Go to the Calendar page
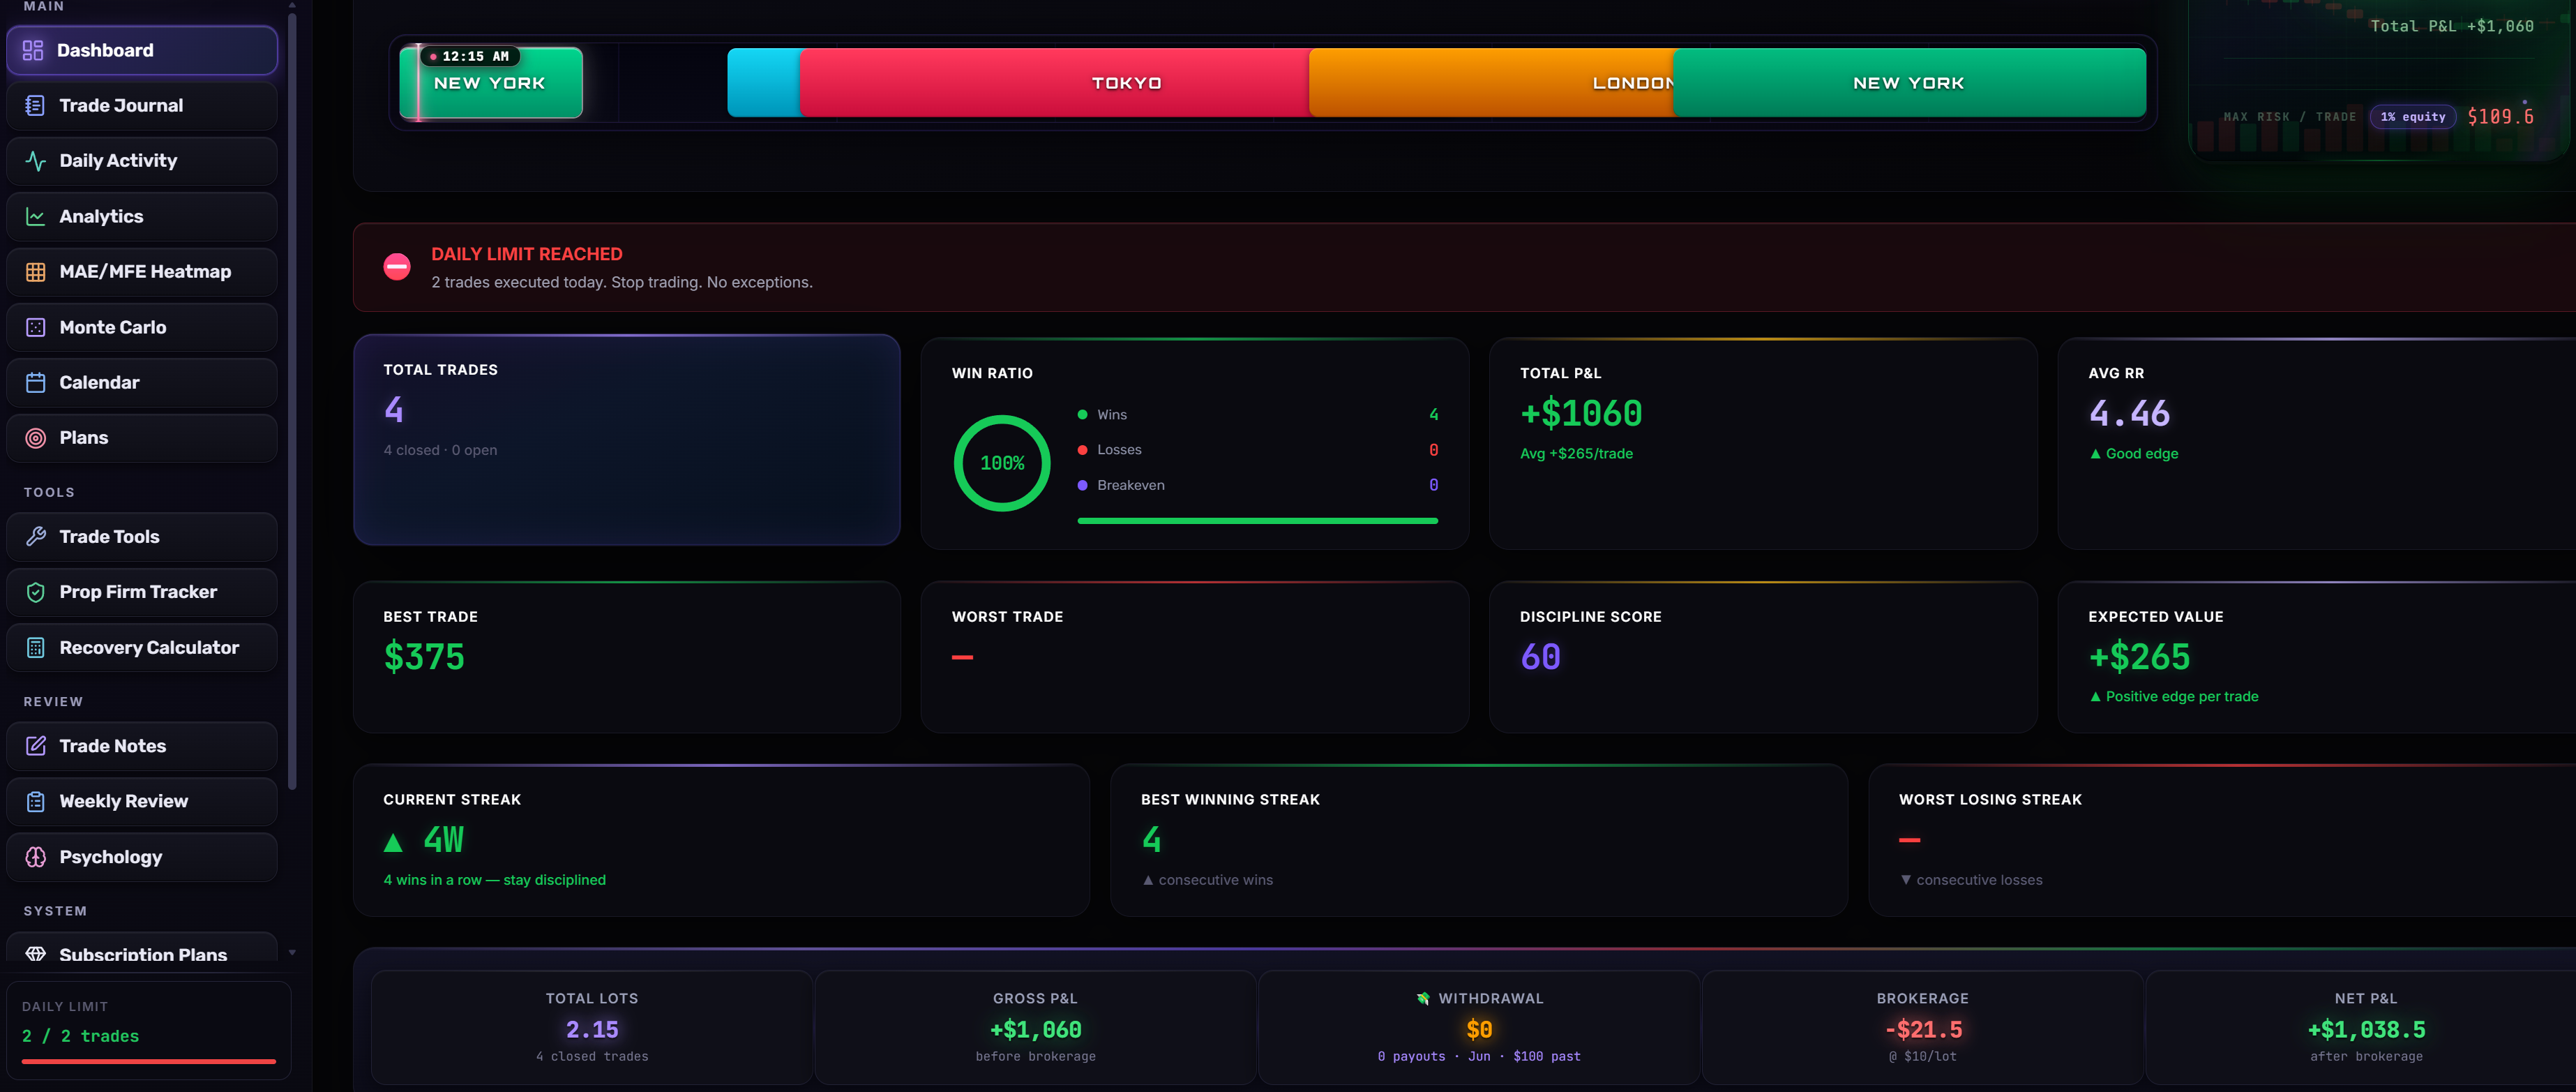Viewport: 2576px width, 1092px height. click(142, 382)
